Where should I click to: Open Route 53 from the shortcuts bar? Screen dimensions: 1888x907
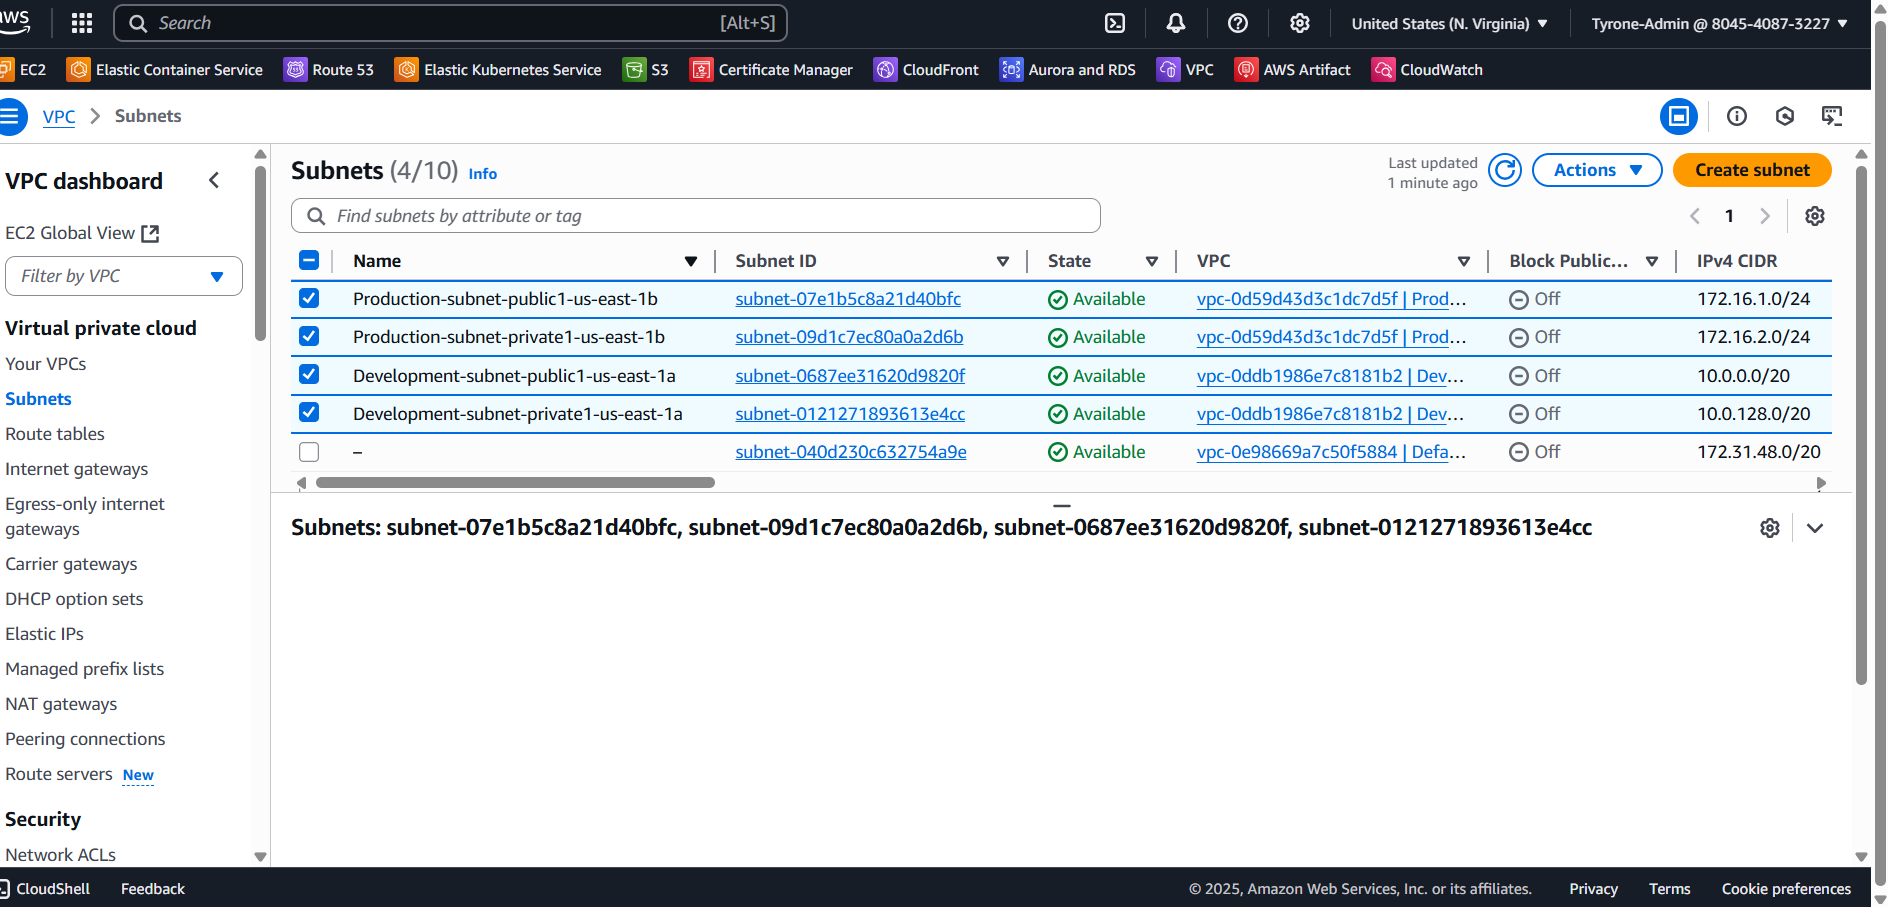[329, 69]
